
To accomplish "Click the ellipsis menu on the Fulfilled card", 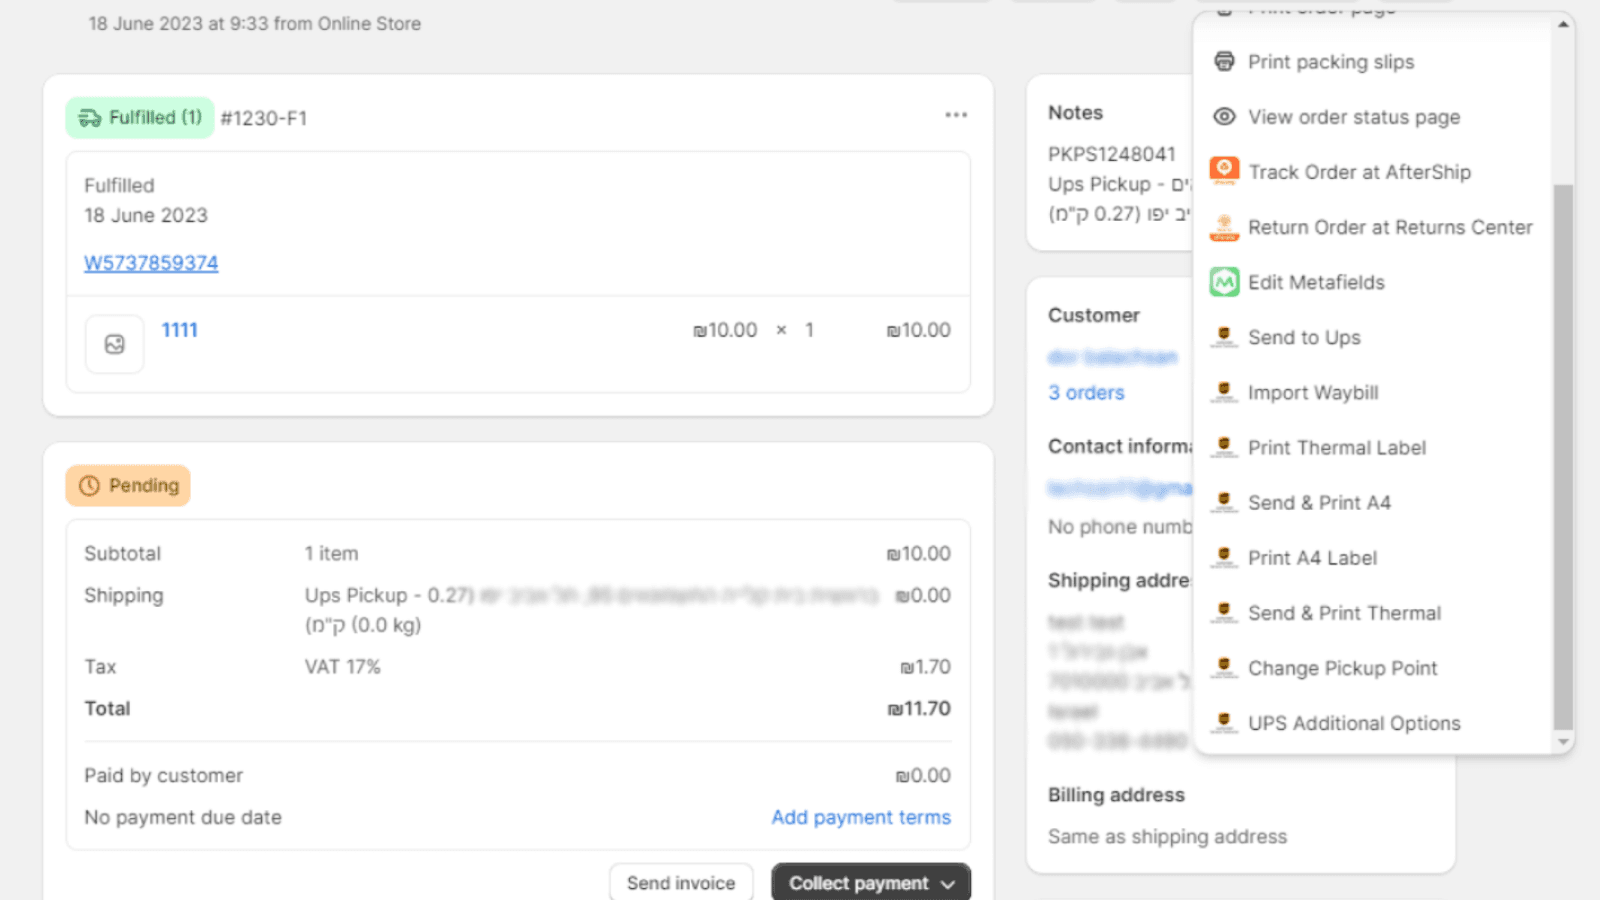I will pyautogui.click(x=956, y=115).
